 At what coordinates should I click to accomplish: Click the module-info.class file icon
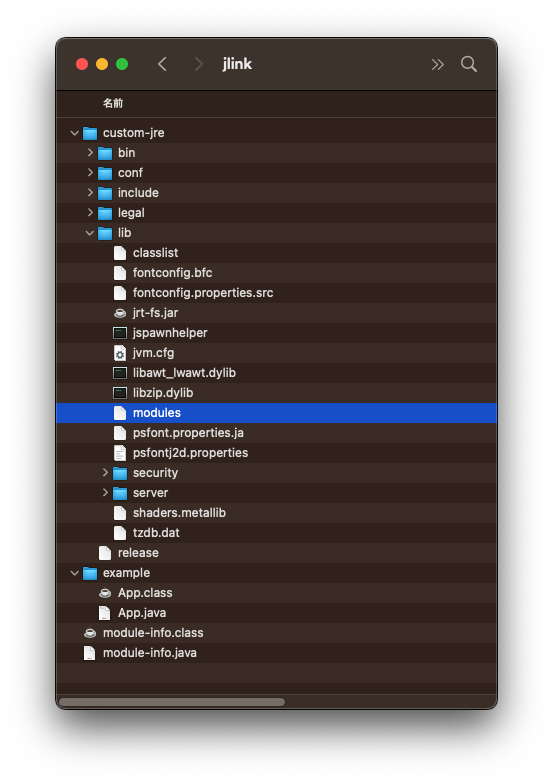[x=90, y=633]
